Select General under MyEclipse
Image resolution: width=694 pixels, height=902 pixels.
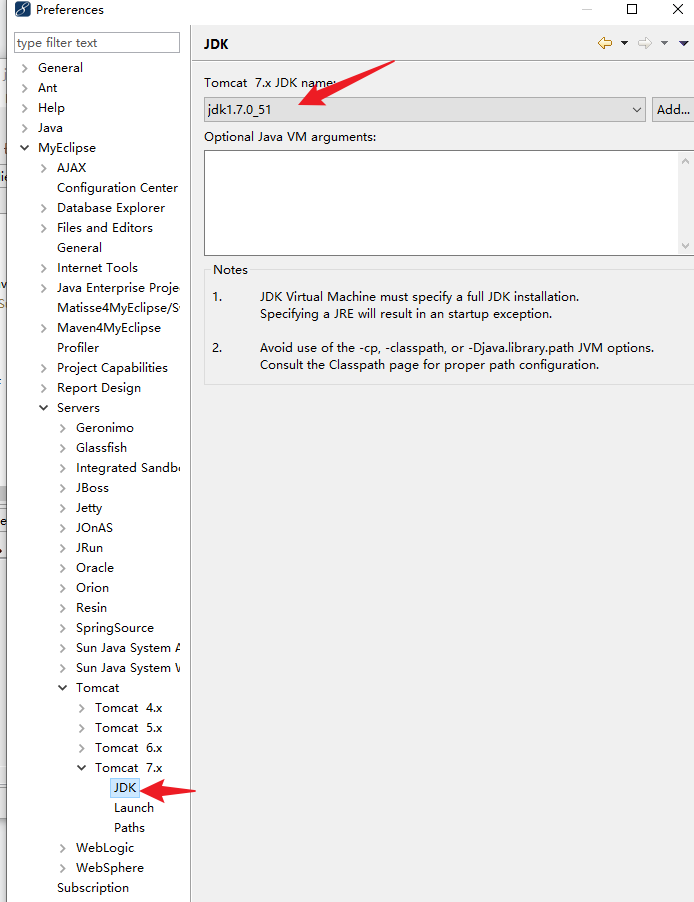point(79,247)
